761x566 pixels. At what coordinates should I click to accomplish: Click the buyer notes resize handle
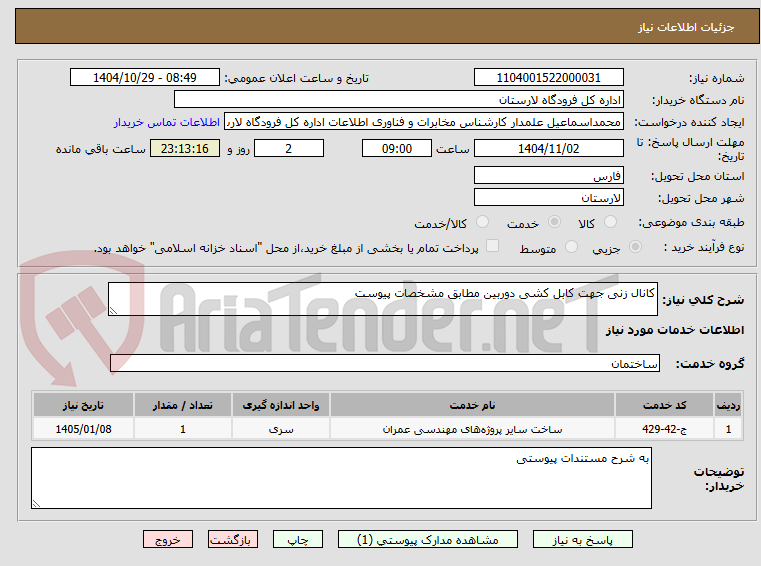tap(36, 504)
